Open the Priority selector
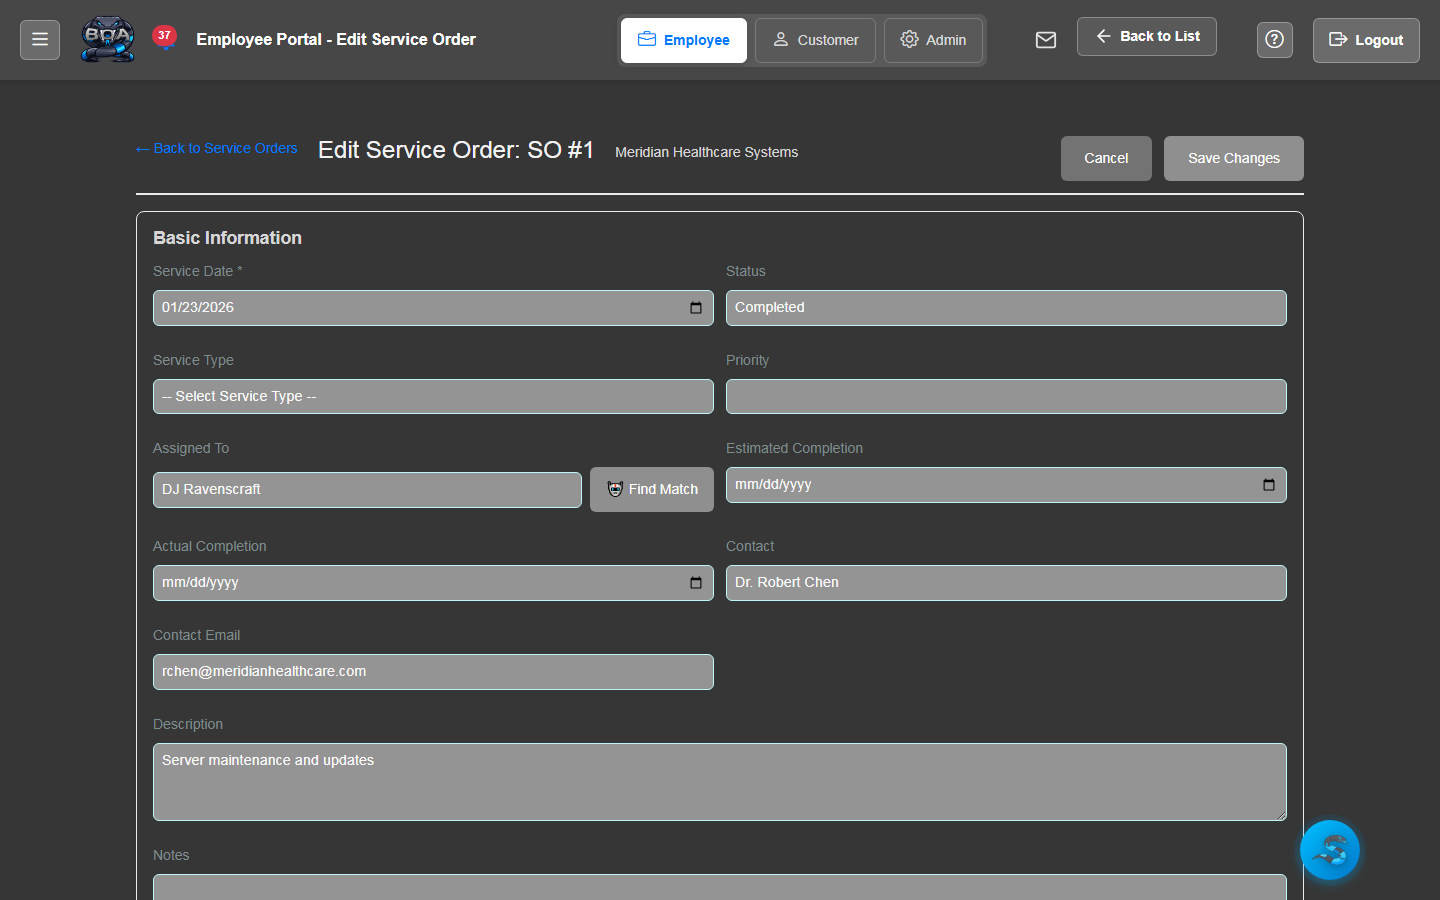The width and height of the screenshot is (1440, 900). tap(1006, 396)
